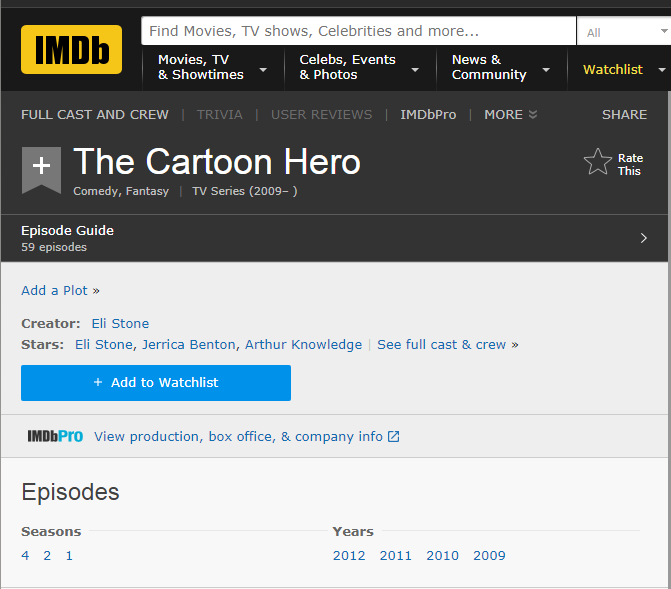Screen dimensions: 671x589
Task: Expand the MORE menu
Action: click(x=511, y=115)
